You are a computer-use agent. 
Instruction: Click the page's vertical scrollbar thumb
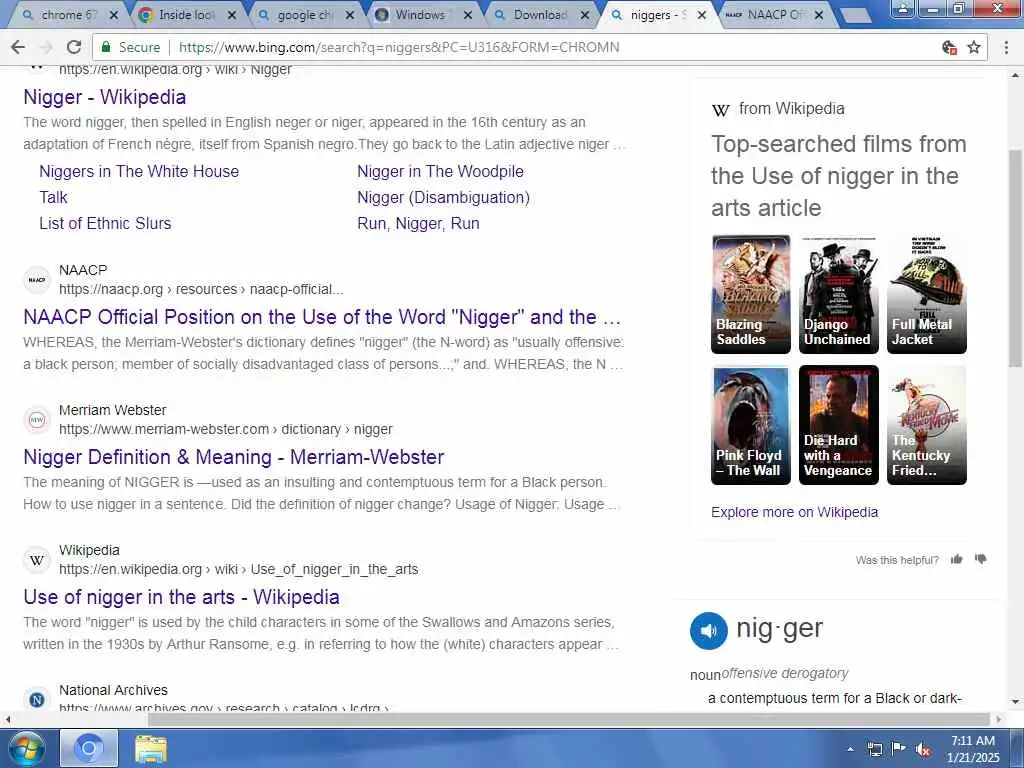[x=1016, y=258]
